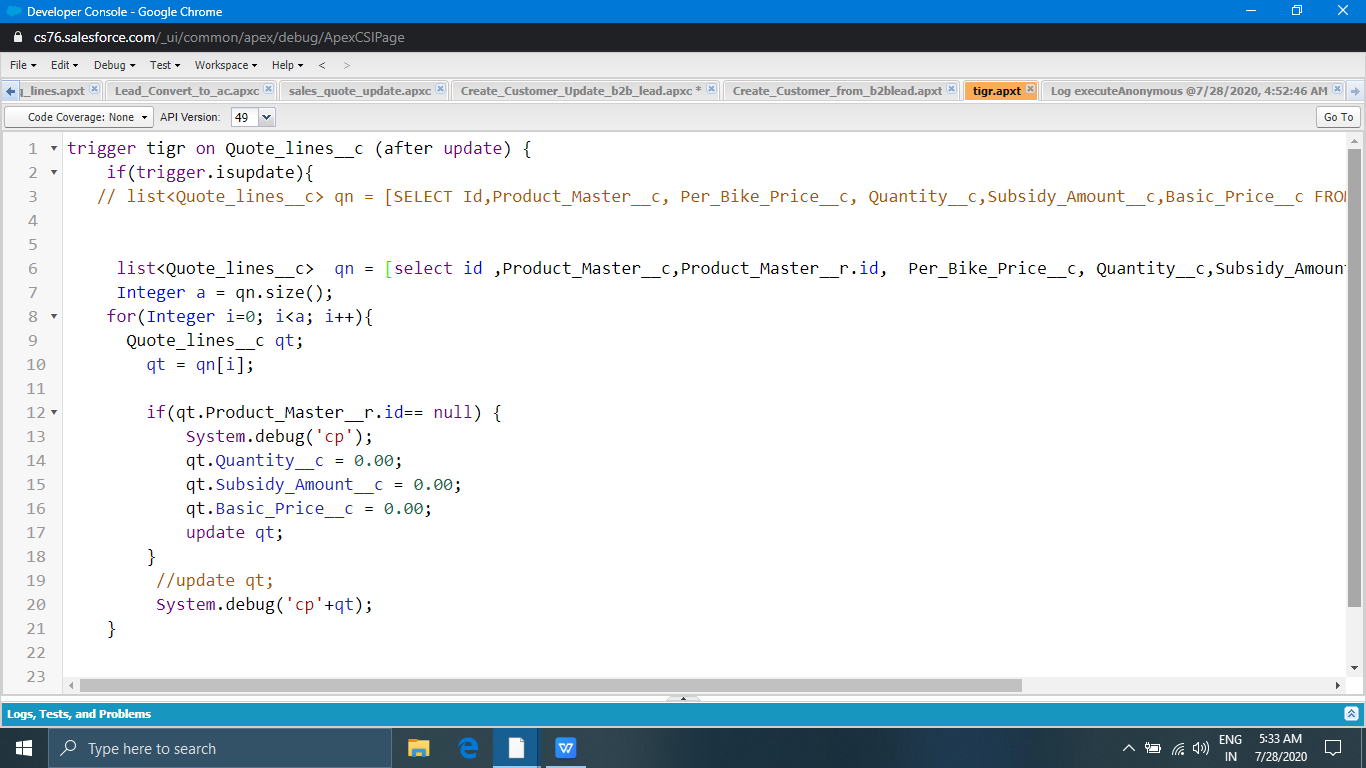Show hidden system tray icons
The image size is (1366, 768).
pyautogui.click(x=1129, y=748)
